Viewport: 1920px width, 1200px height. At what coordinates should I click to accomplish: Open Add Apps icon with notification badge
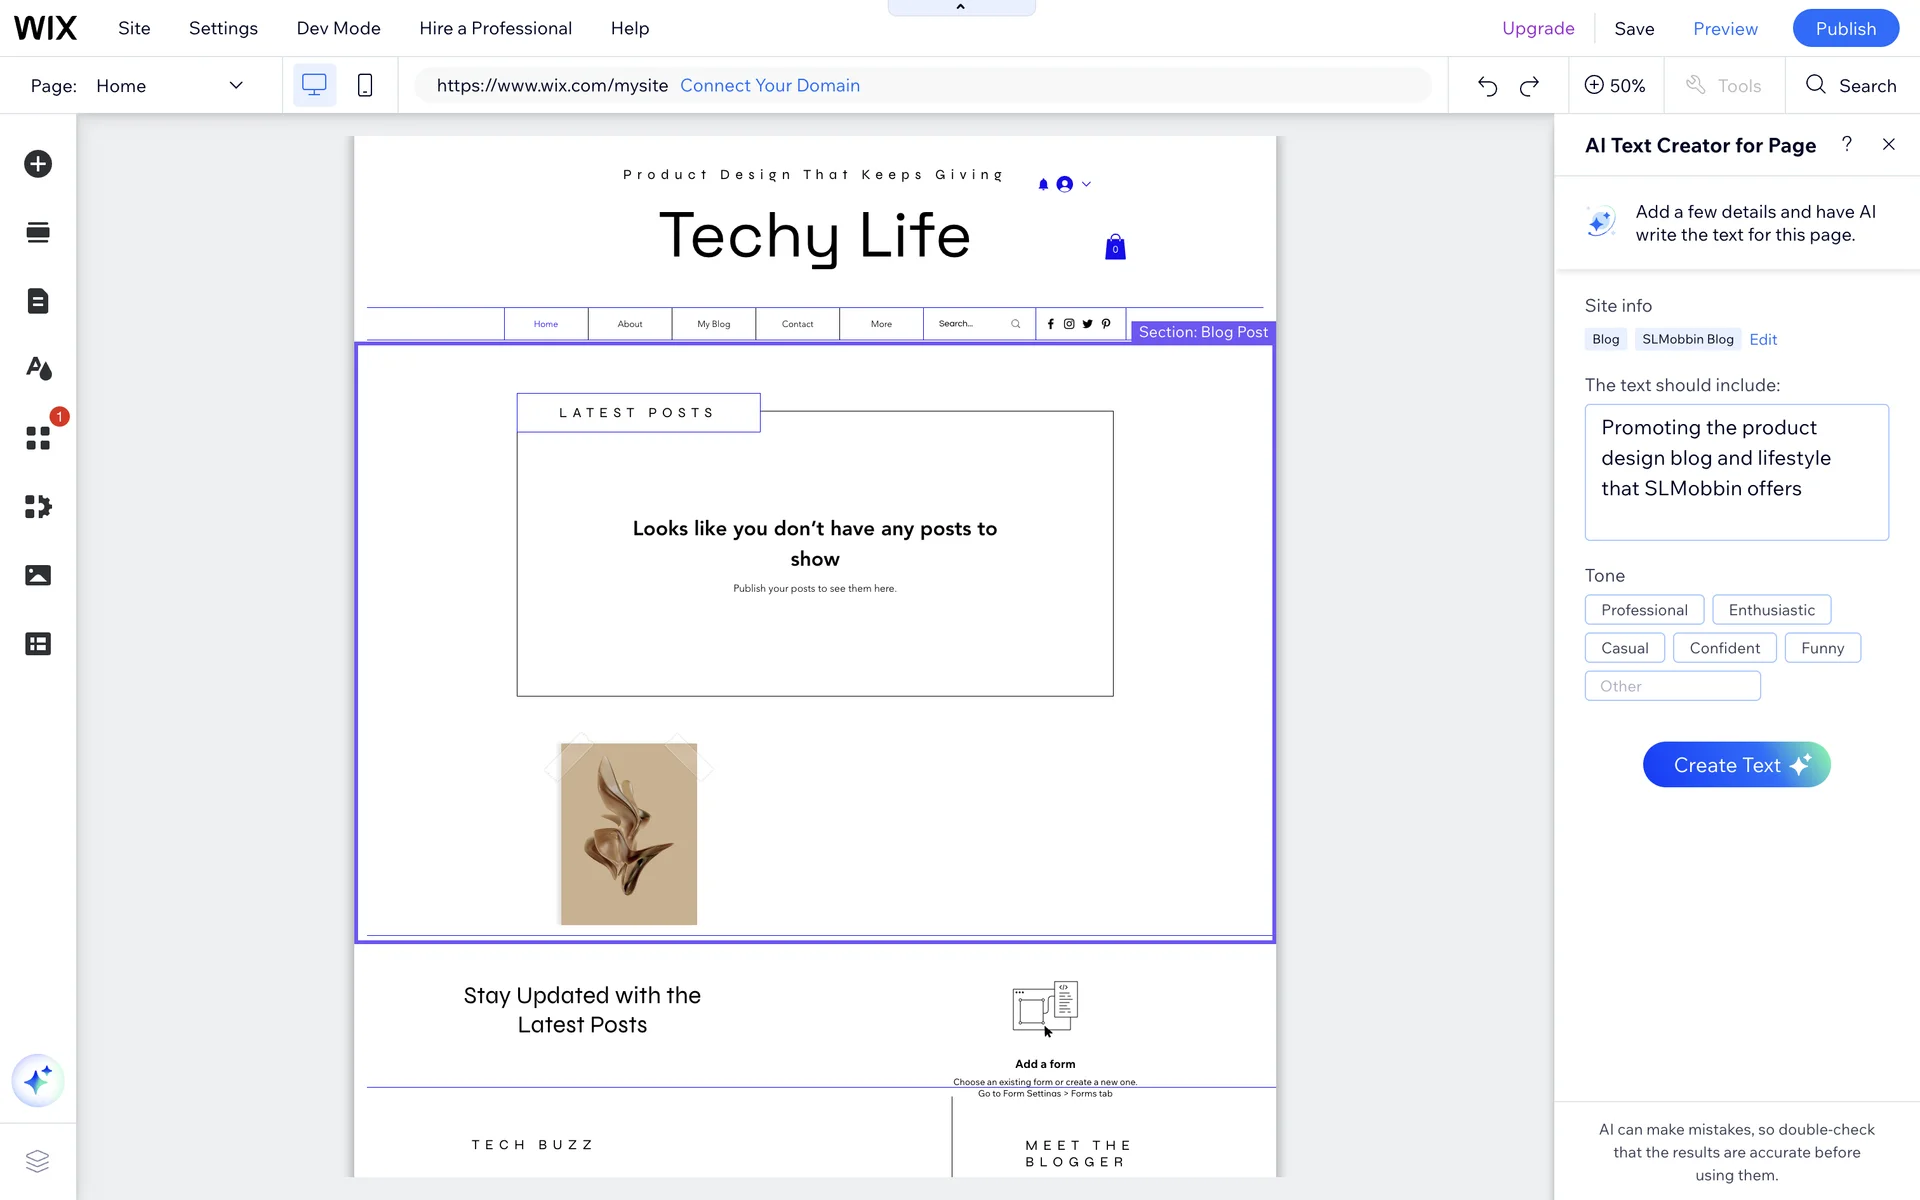(38, 438)
